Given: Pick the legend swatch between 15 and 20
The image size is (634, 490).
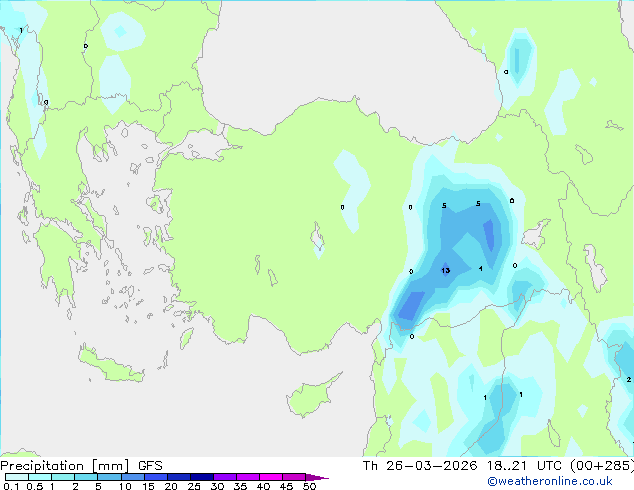Looking at the screenshot, I should [156, 477].
